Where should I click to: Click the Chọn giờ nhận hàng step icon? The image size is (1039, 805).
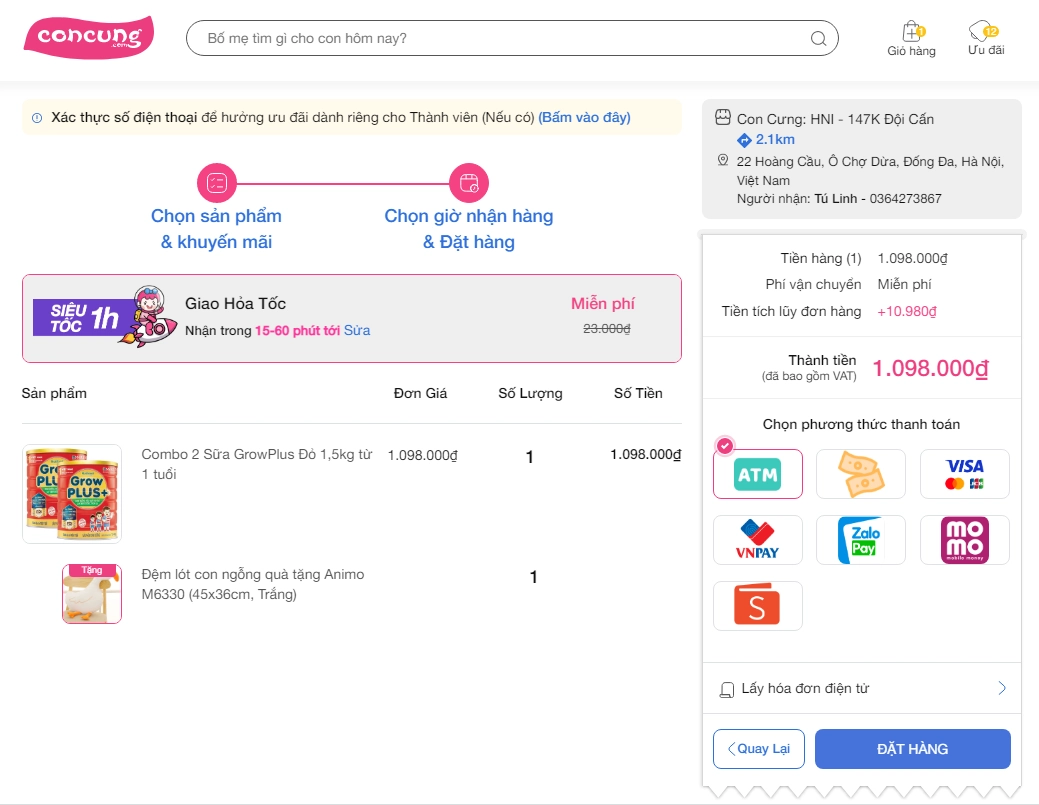[468, 183]
